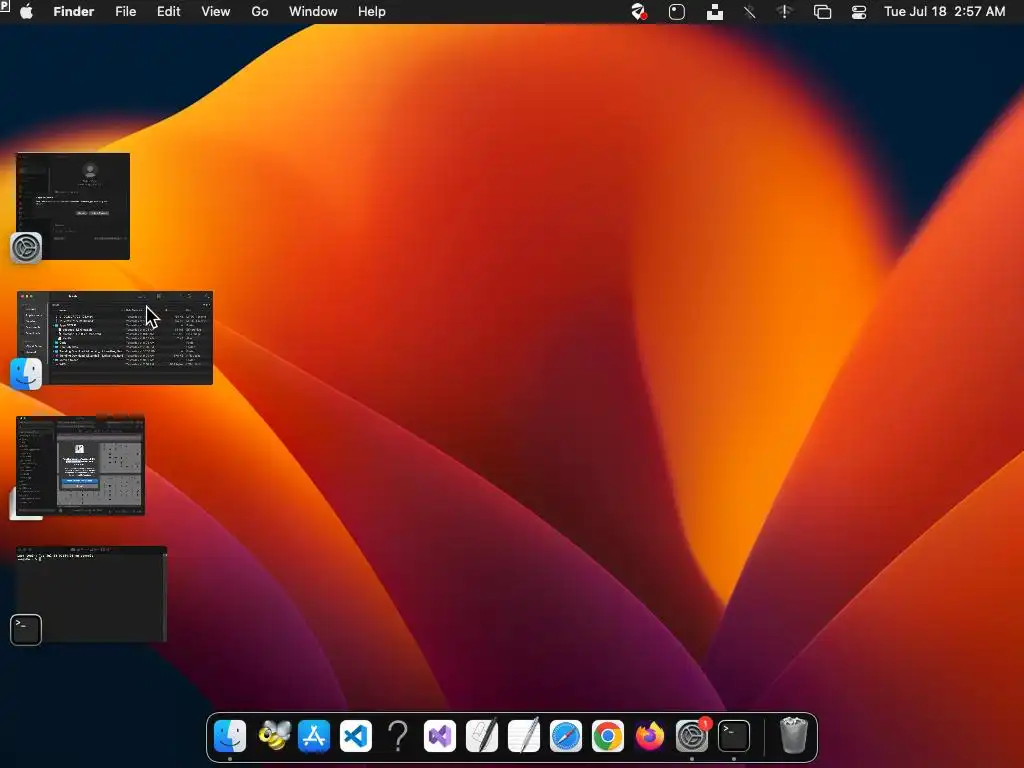The height and width of the screenshot is (768, 1024).
Task: Click the question mark Dock icon
Action: tap(398, 736)
